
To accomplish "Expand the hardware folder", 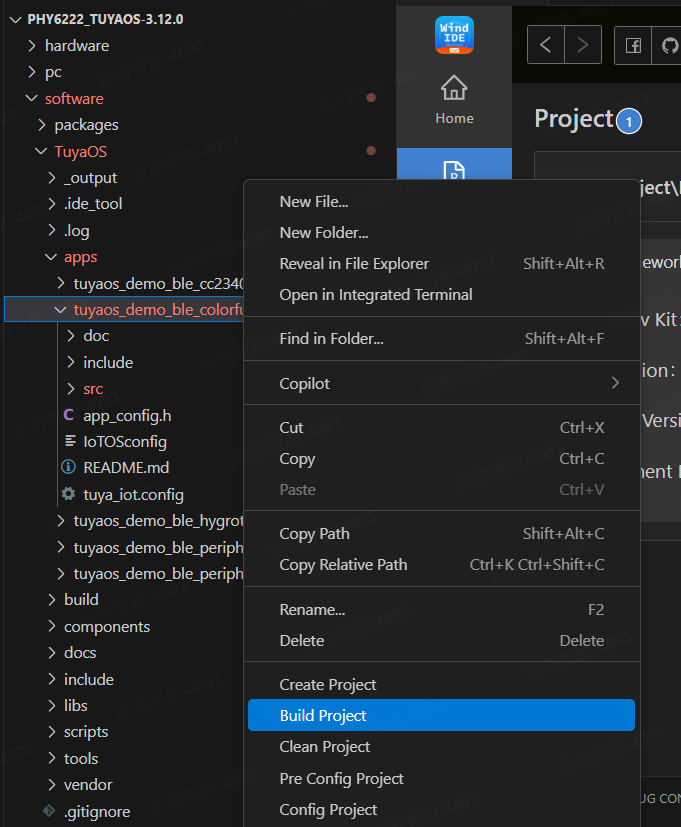I will point(76,46).
